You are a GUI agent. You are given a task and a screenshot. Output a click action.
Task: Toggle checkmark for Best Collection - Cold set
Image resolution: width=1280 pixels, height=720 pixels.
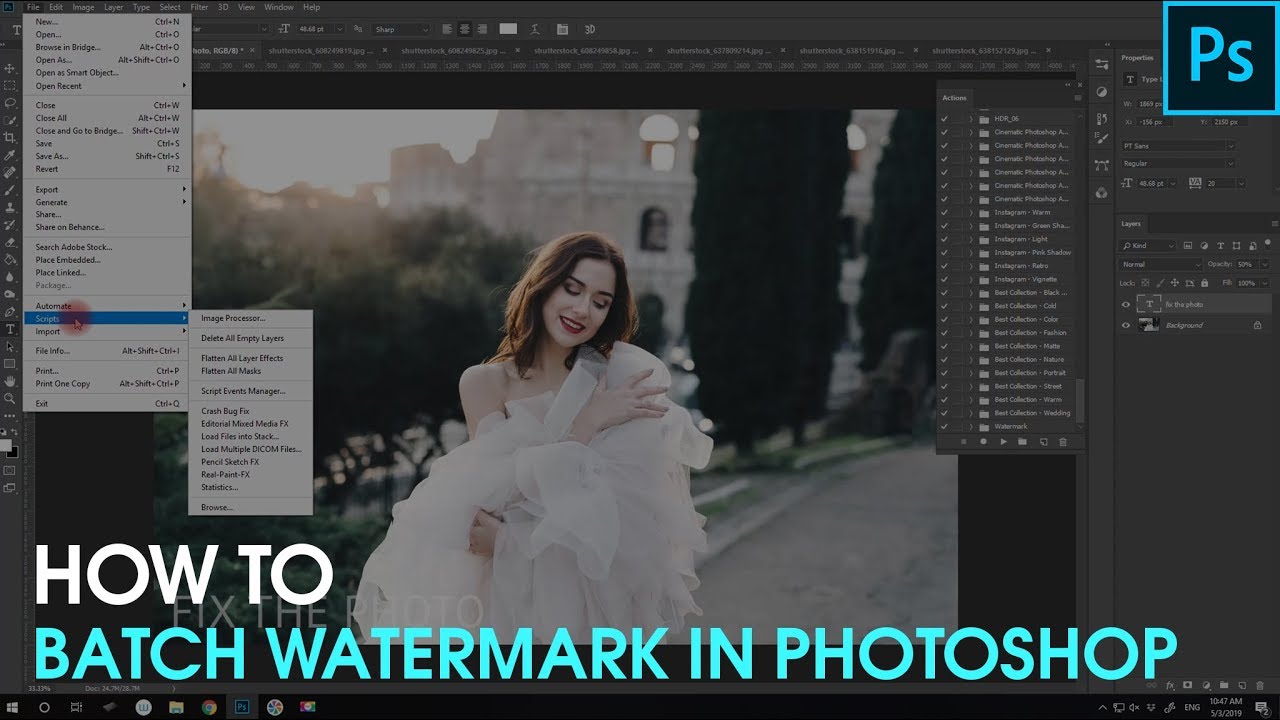click(x=945, y=306)
